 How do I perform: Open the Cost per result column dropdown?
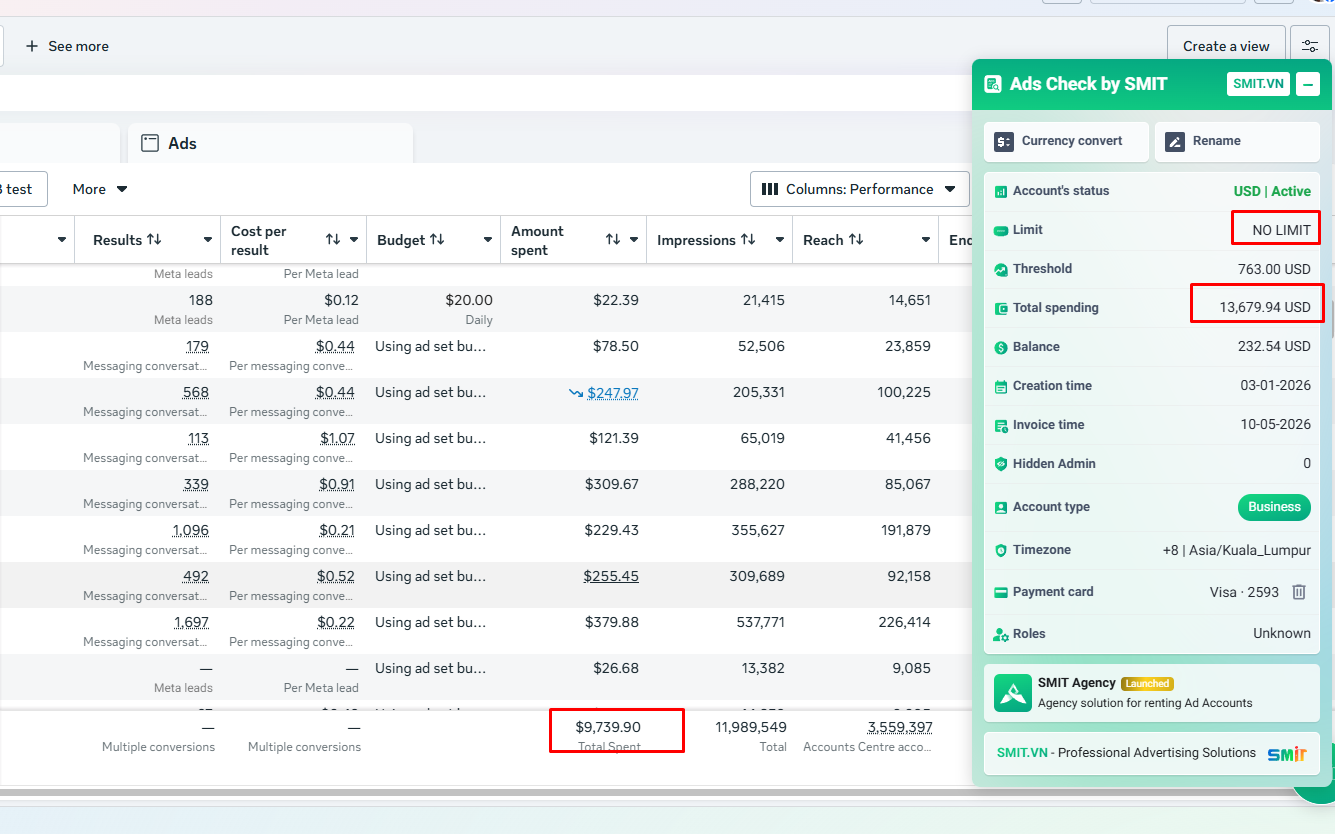pyautogui.click(x=354, y=240)
